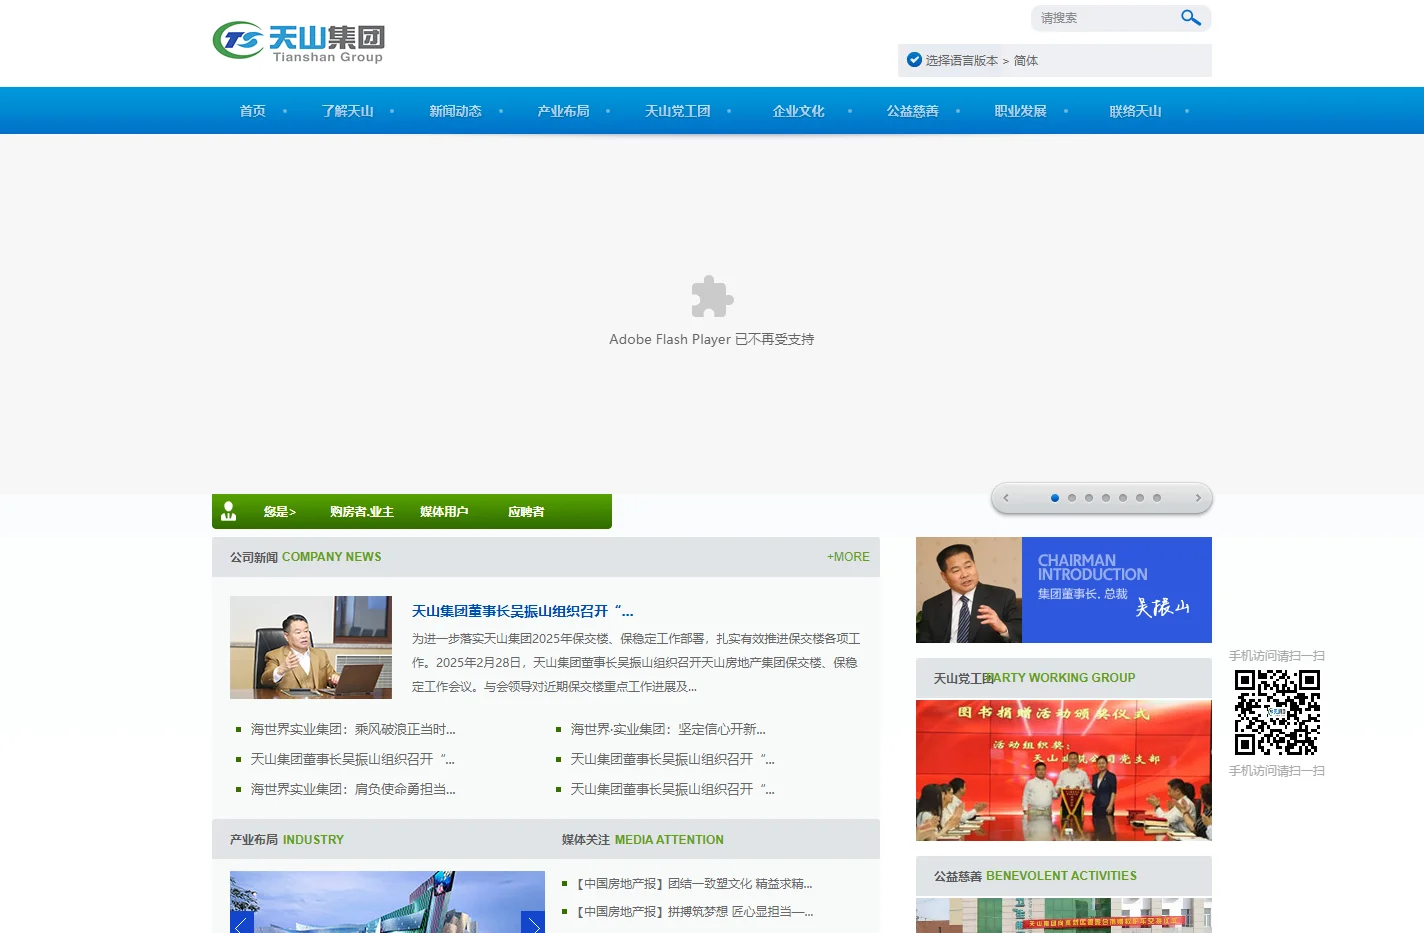The height and width of the screenshot is (933, 1424).
Task: Open headline 天山集团董事长吴振山组织召开 article
Action: tap(523, 611)
